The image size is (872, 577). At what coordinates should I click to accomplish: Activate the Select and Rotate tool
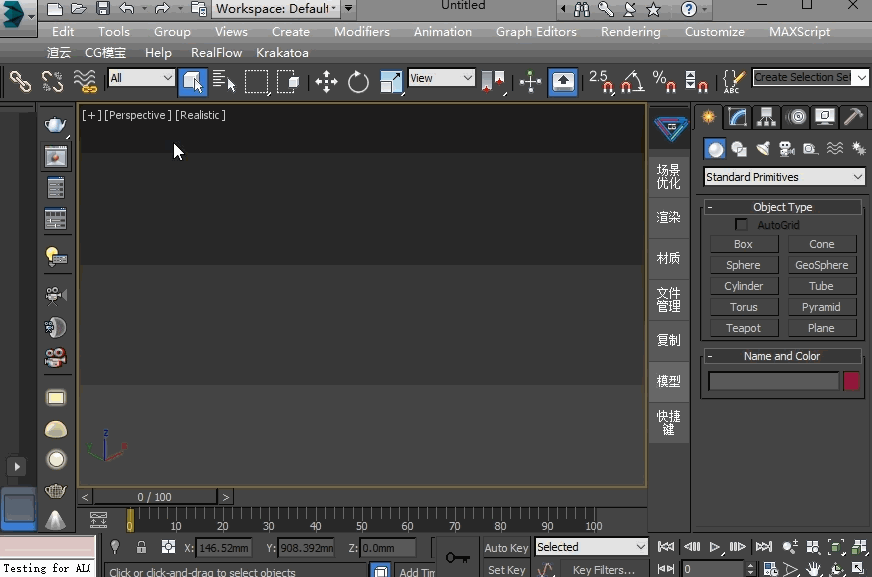(357, 82)
